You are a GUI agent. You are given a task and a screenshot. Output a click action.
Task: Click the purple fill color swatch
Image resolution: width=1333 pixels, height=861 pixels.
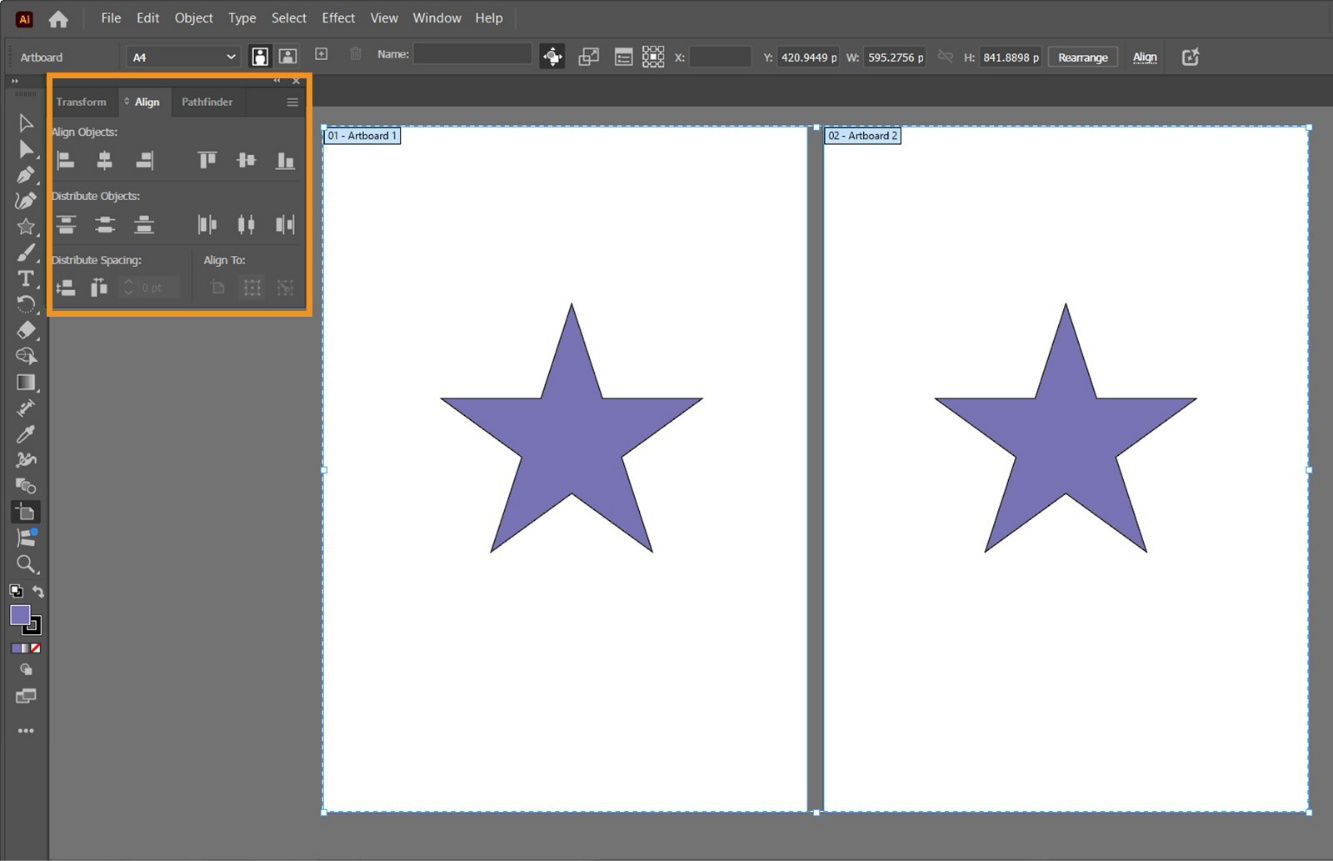tap(21, 616)
